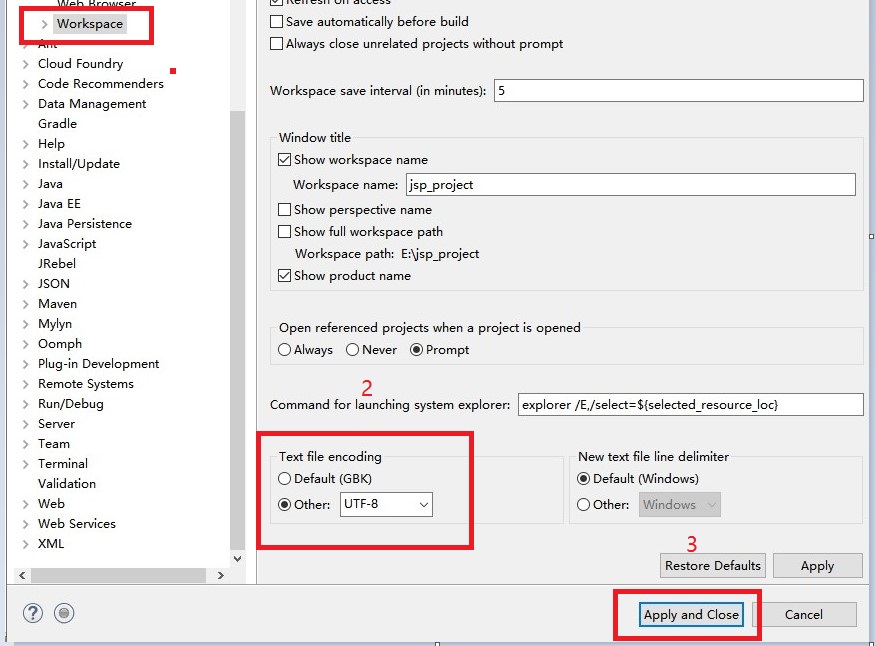The height and width of the screenshot is (646, 876).
Task: Edit the Workspace save interval field
Action: [678, 91]
